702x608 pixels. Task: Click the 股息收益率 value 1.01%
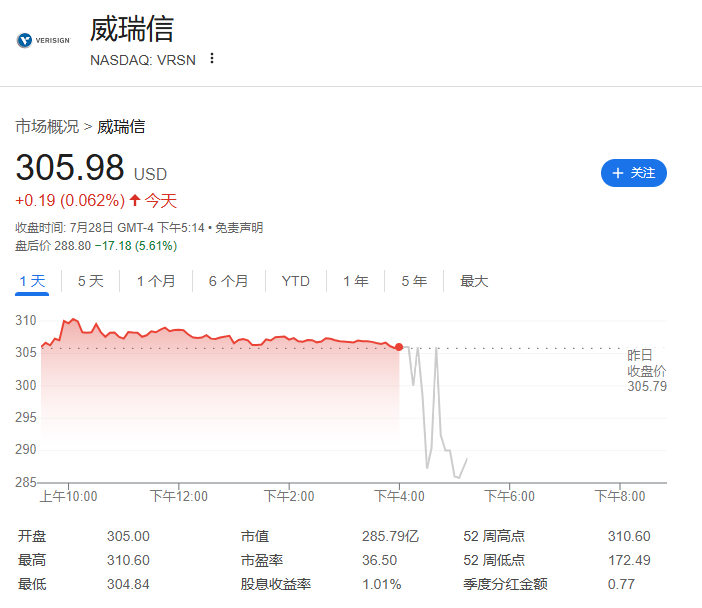coord(381,584)
